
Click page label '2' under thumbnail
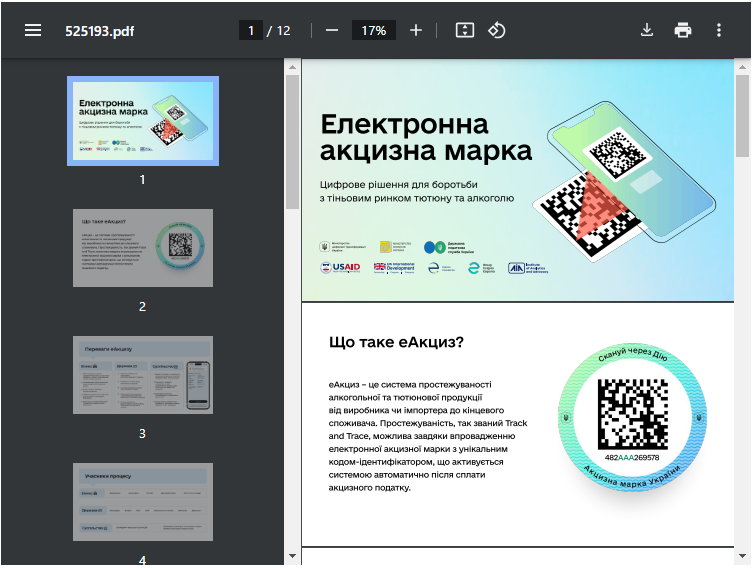(x=143, y=307)
